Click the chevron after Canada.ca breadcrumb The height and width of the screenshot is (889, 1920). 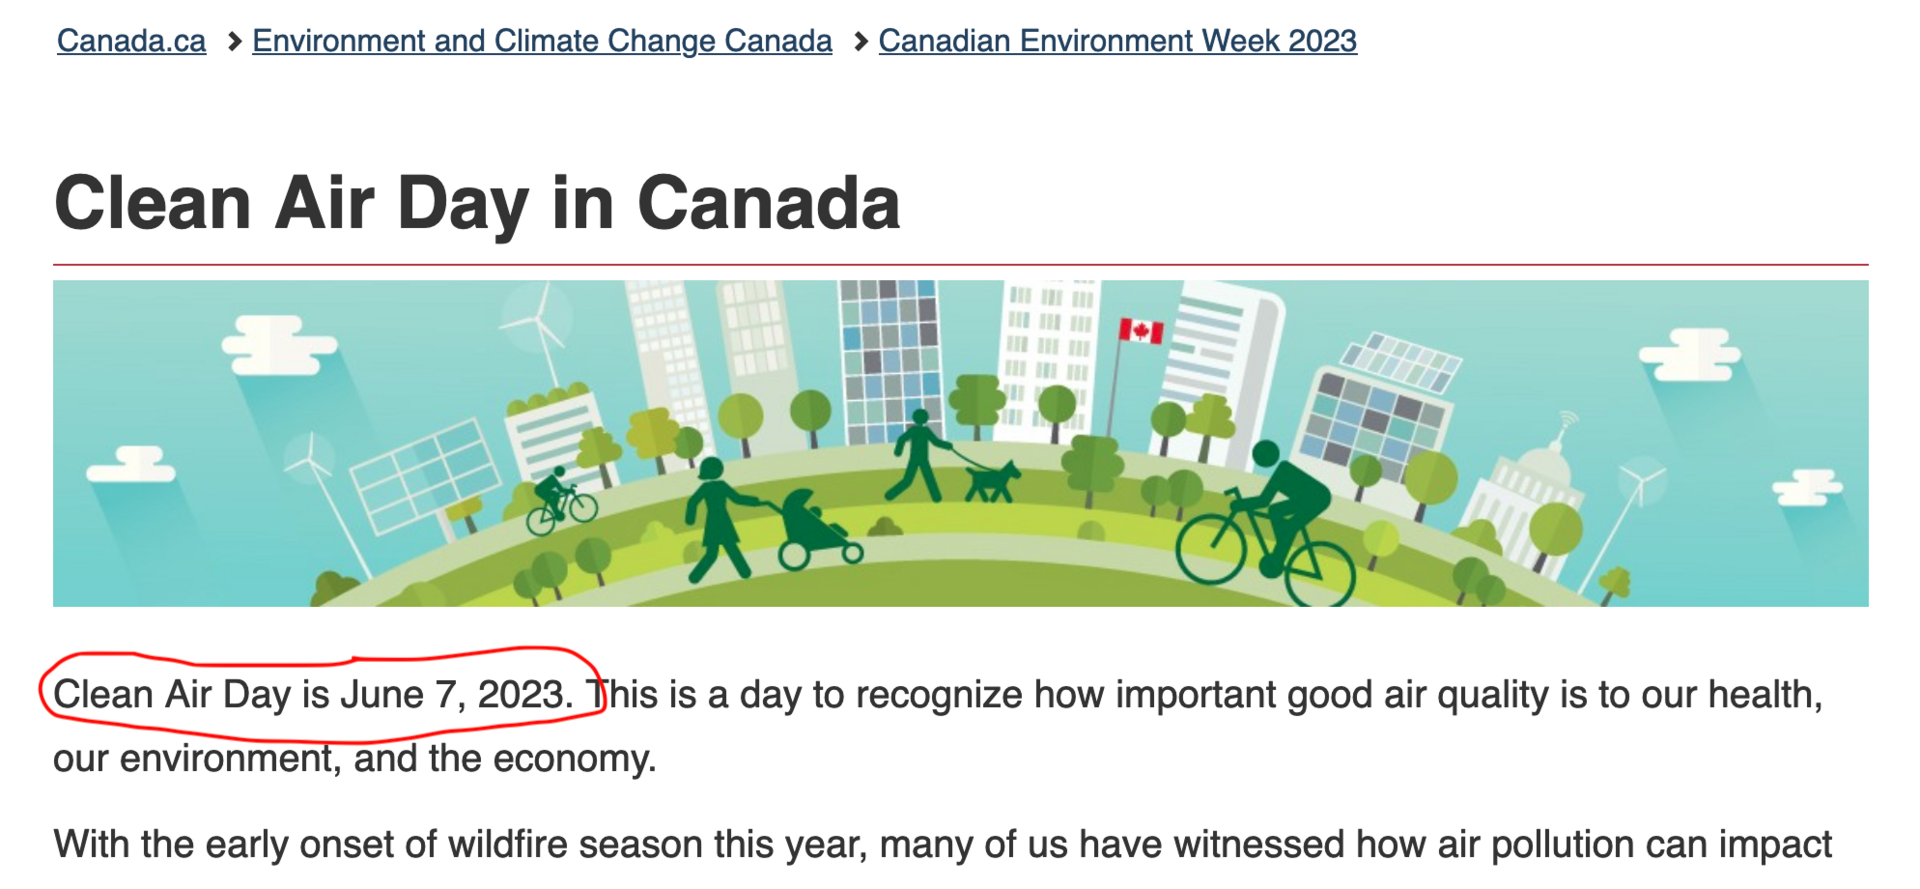234,42
